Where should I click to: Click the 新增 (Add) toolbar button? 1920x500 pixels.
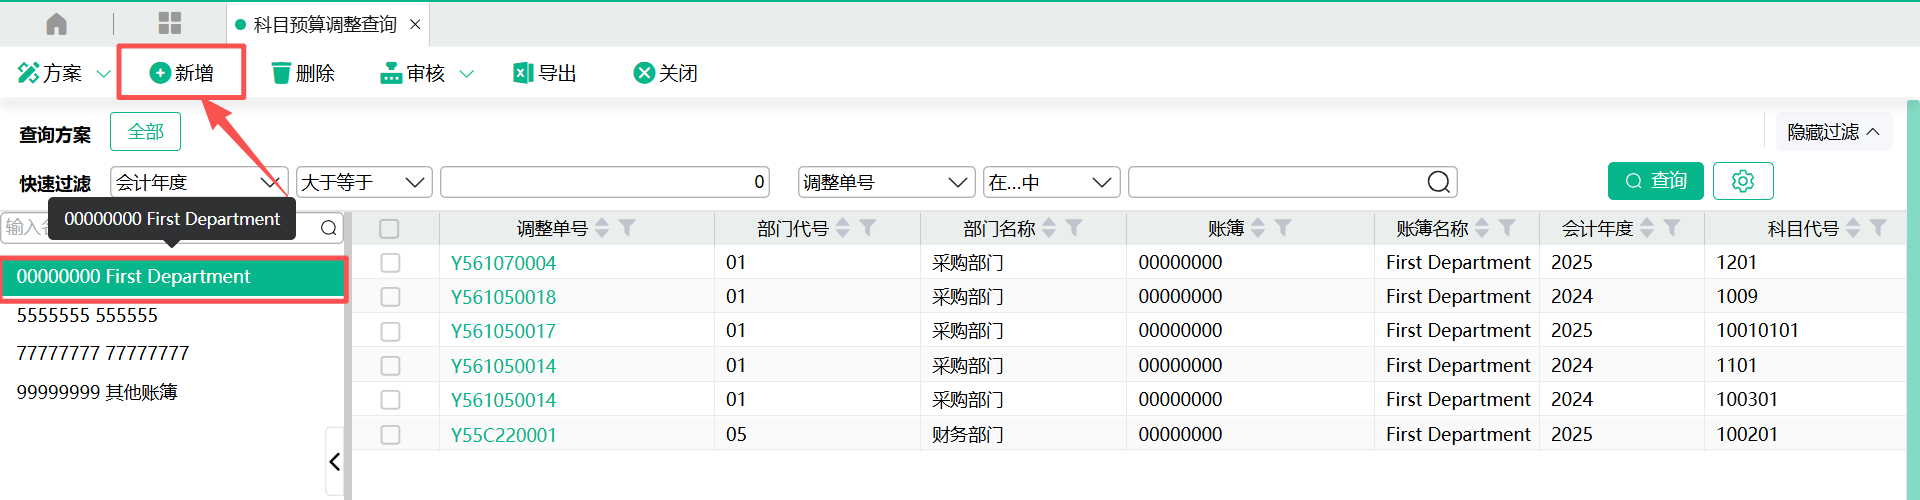pos(182,73)
